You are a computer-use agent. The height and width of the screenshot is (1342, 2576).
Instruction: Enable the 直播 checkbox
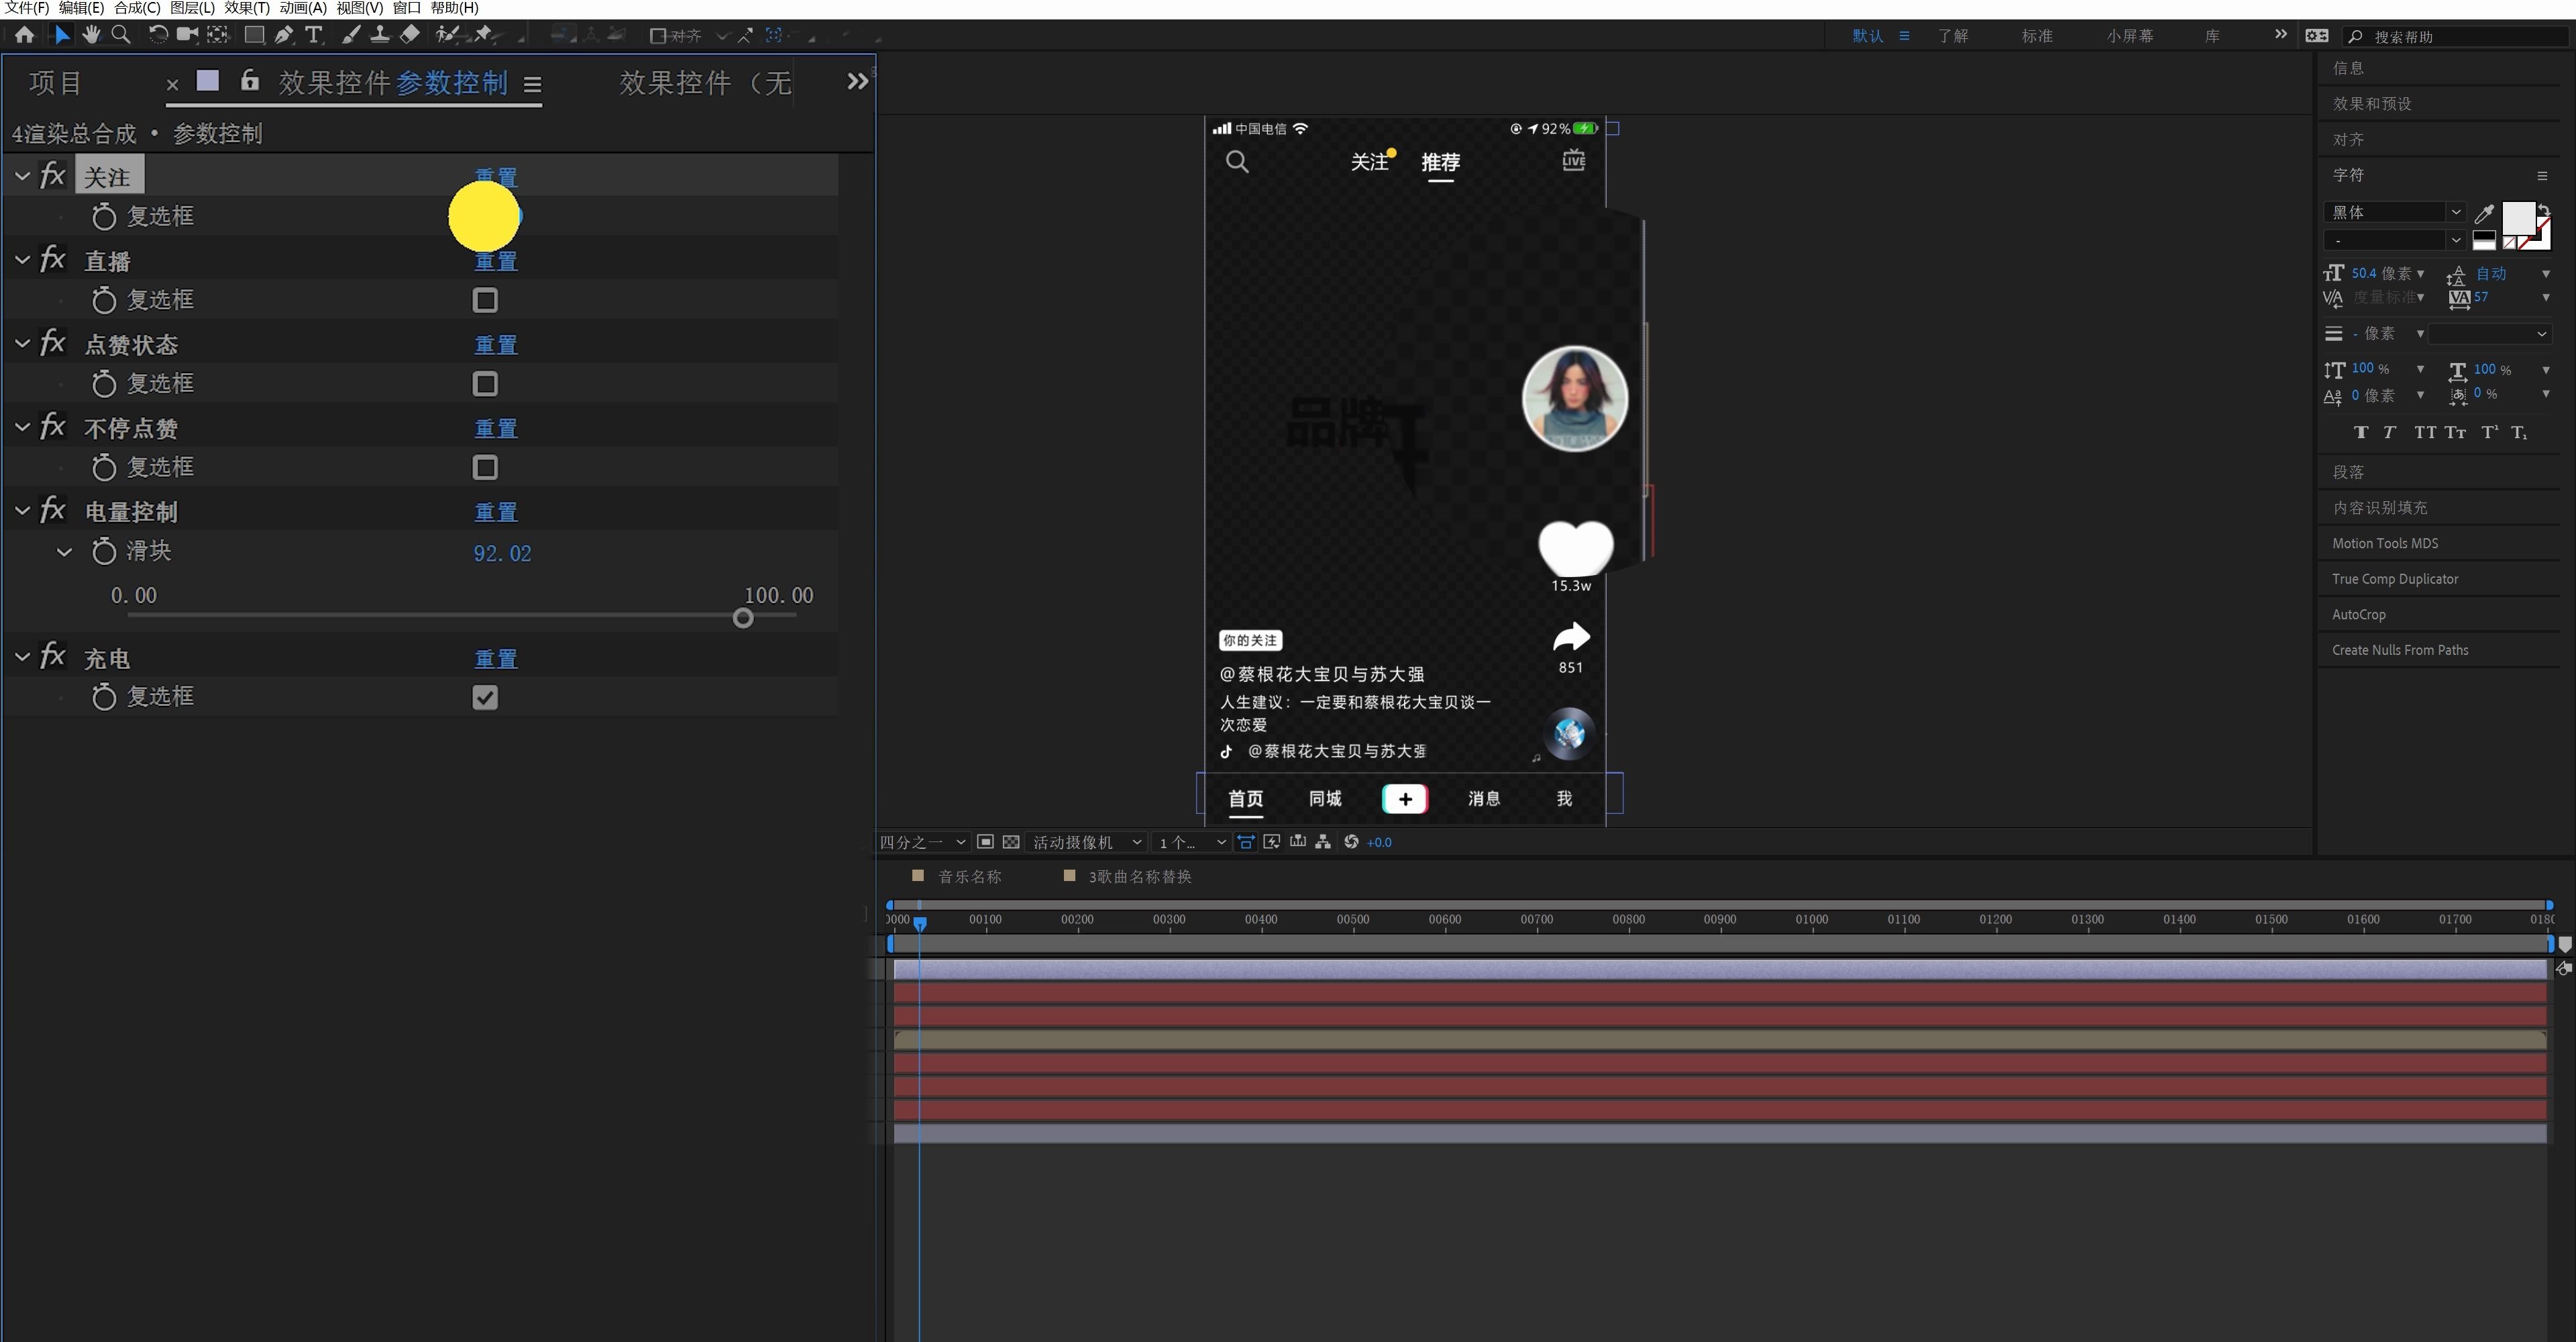click(485, 300)
